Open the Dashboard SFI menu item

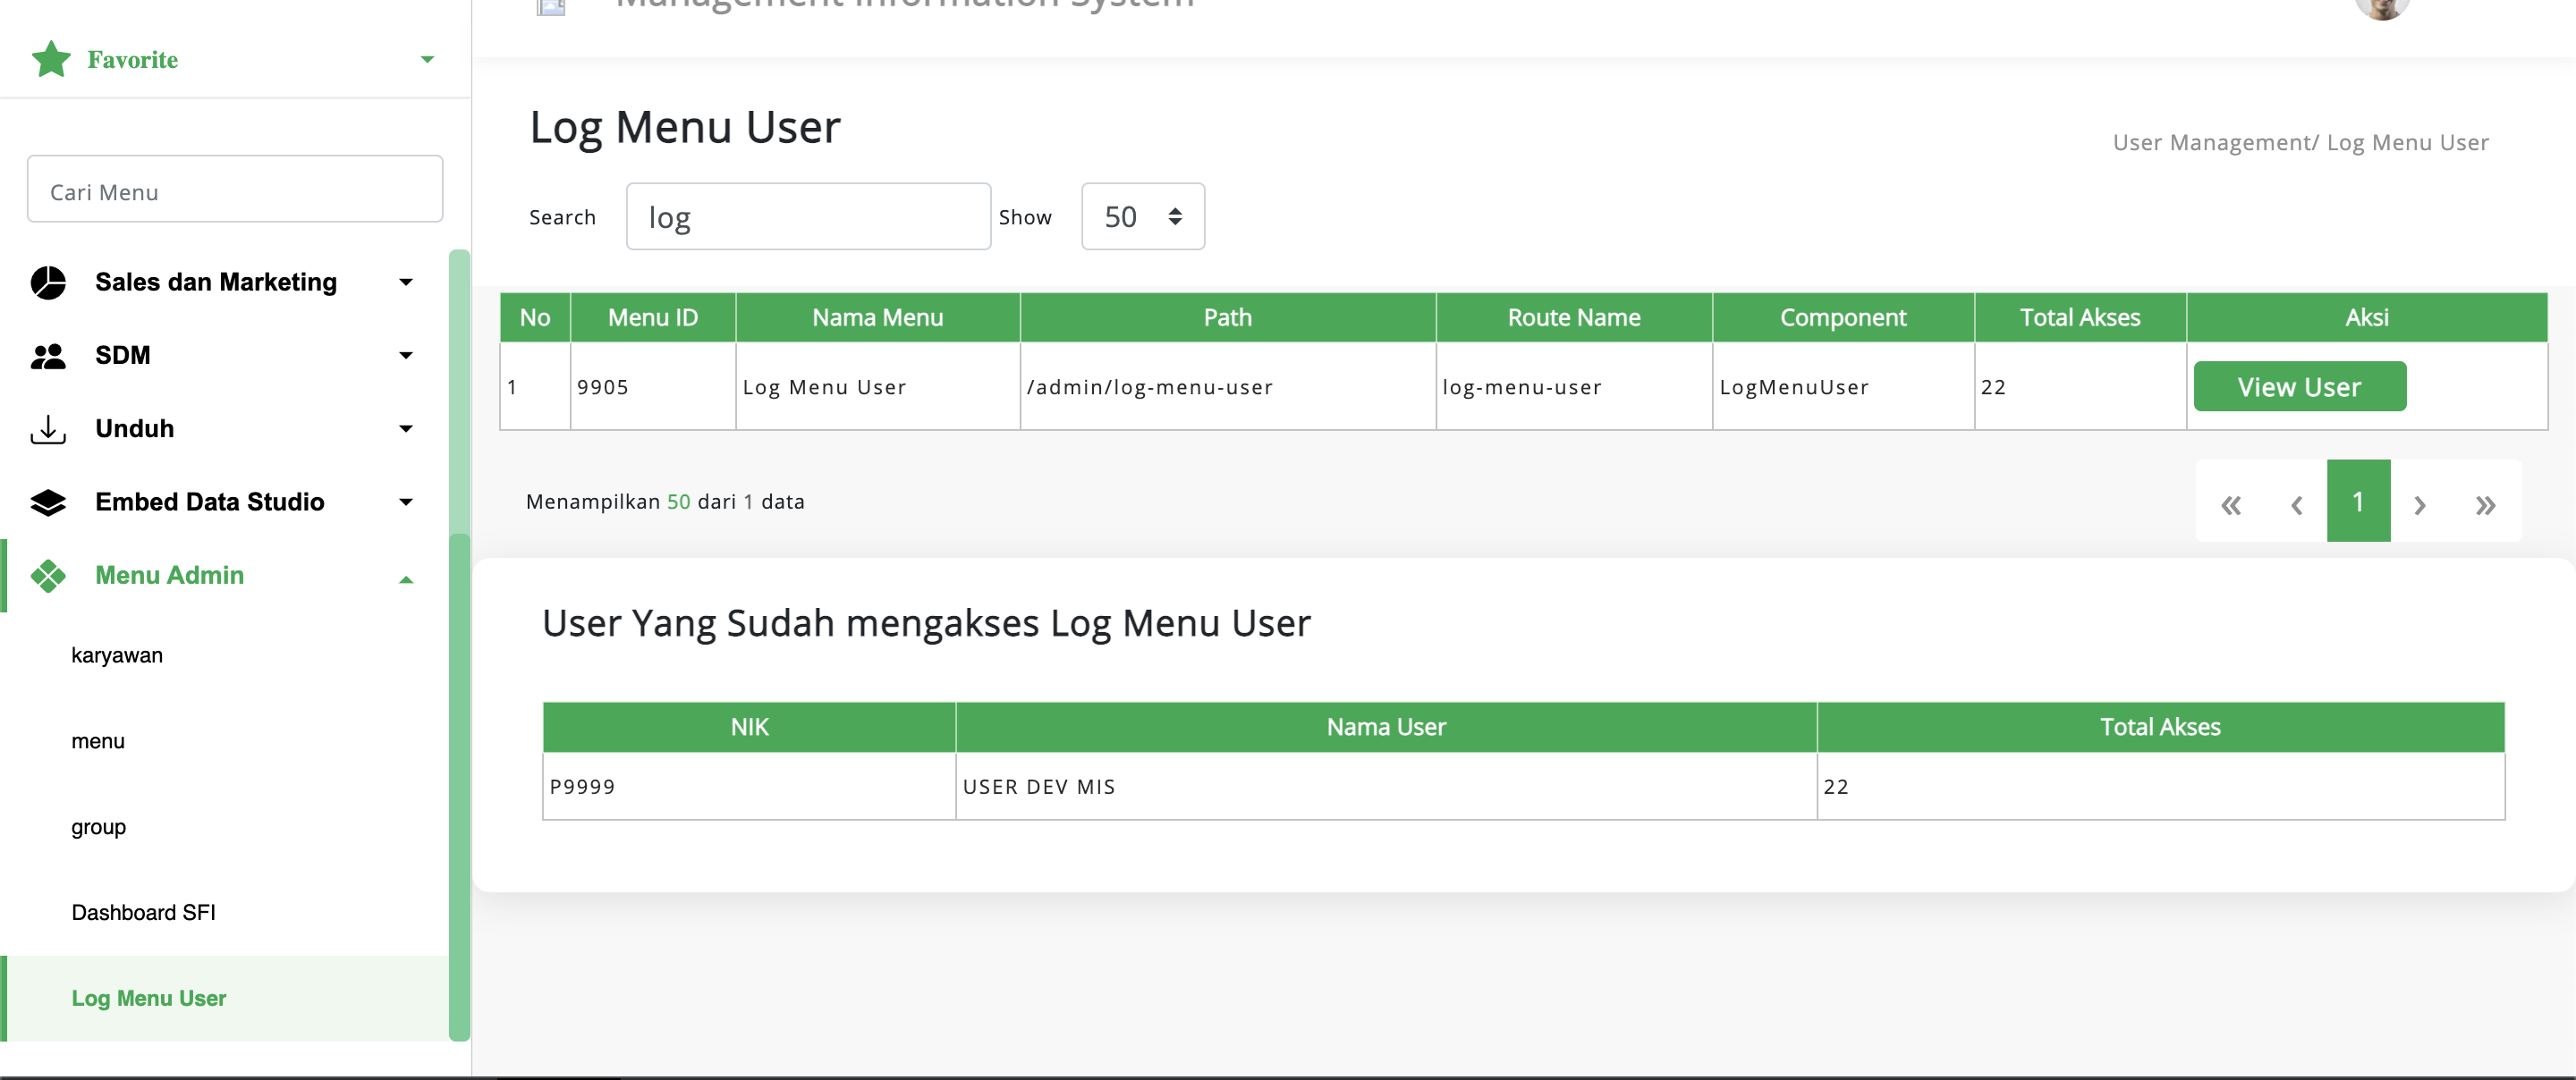[143, 912]
